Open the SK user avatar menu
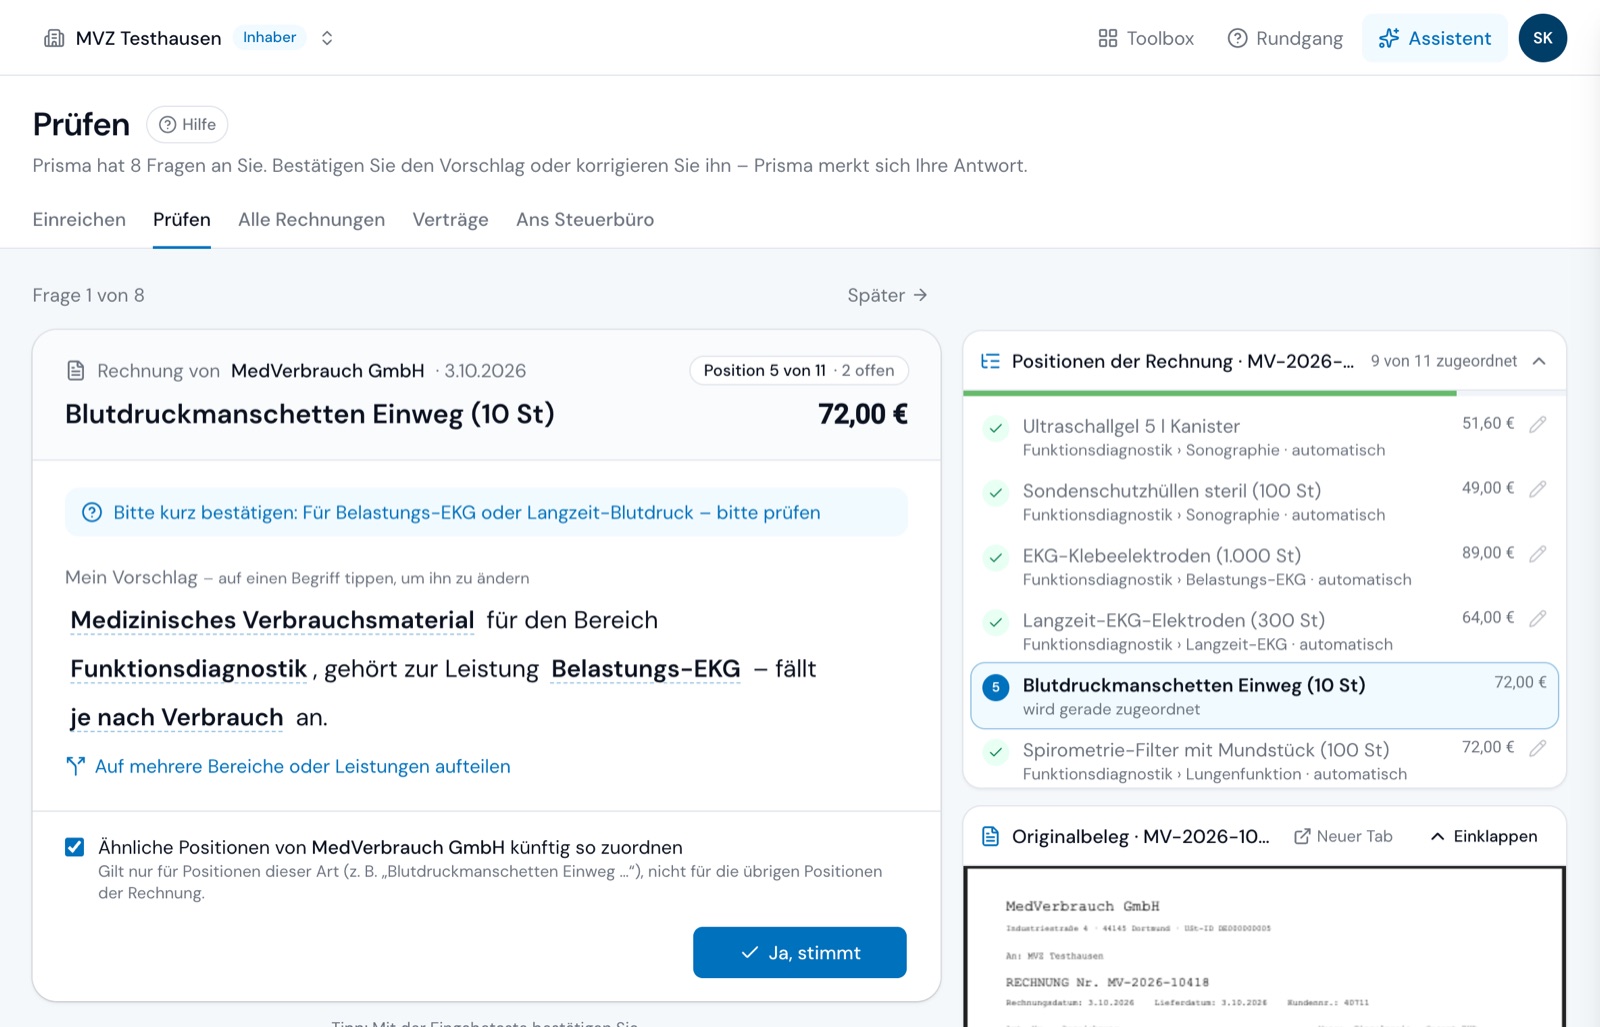 1543,38
